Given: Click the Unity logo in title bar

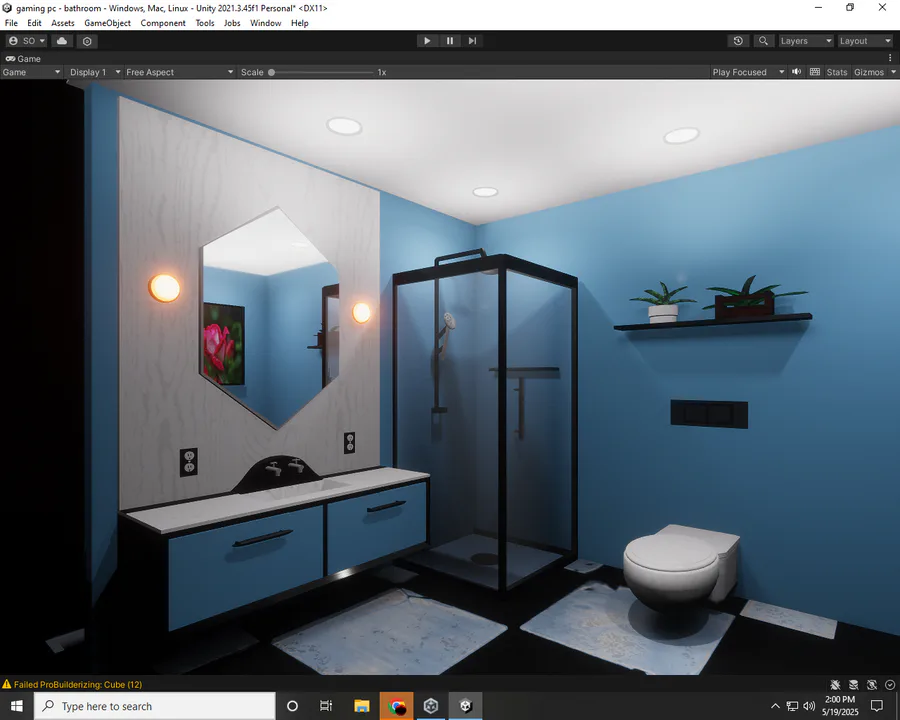Looking at the screenshot, I should click(x=7, y=8).
